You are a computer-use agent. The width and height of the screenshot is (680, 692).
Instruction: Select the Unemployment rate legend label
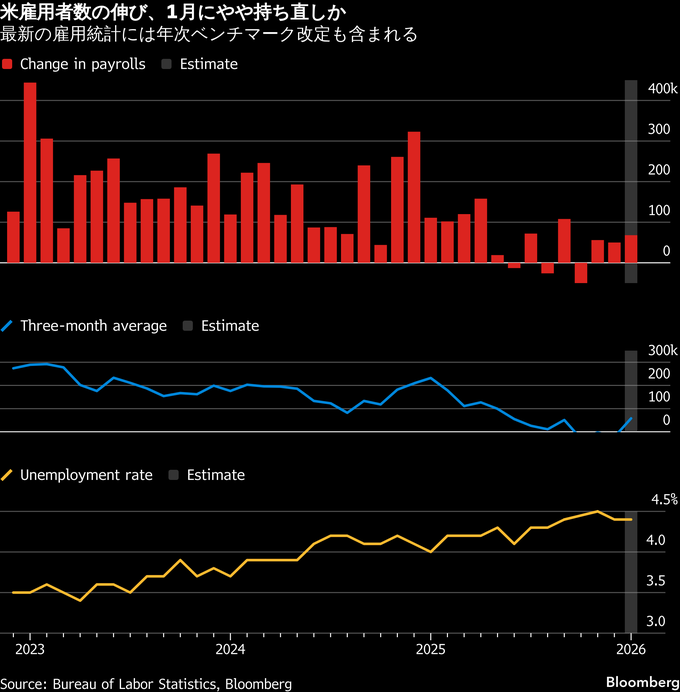86,476
